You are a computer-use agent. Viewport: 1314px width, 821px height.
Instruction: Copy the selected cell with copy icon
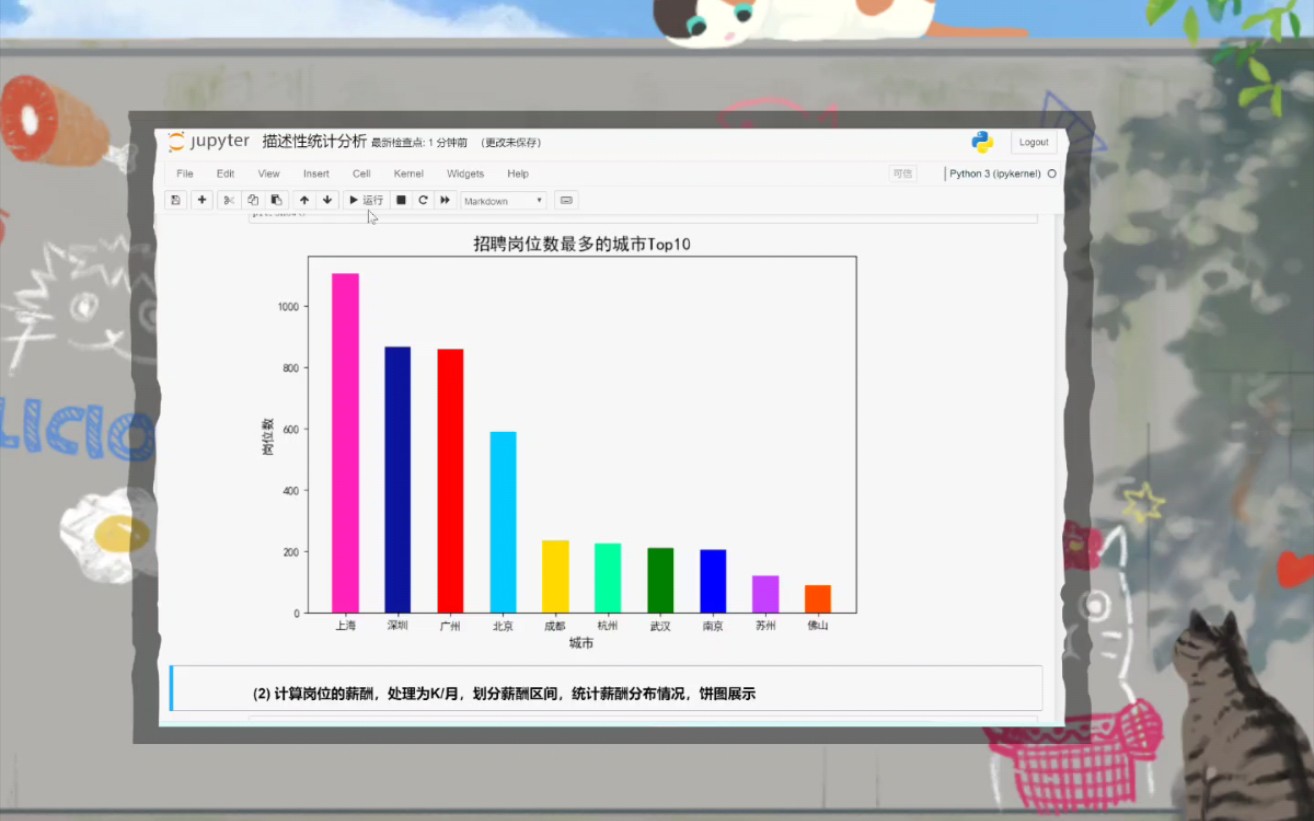coord(253,200)
